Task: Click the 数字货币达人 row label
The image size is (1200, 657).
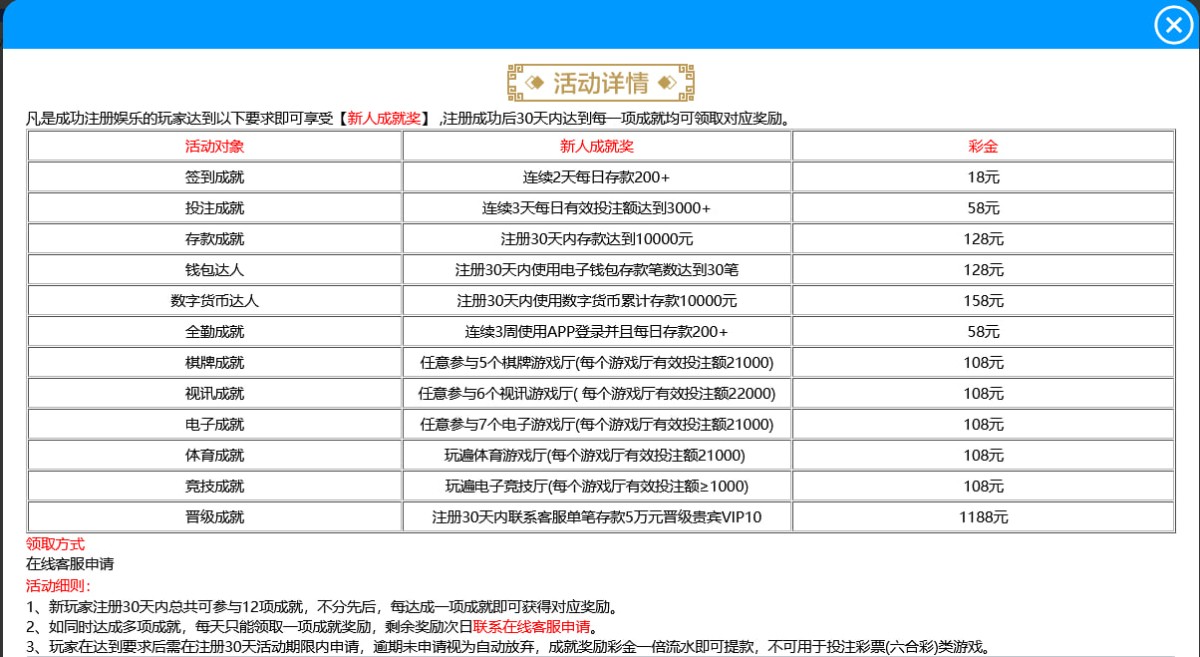Action: (215, 300)
